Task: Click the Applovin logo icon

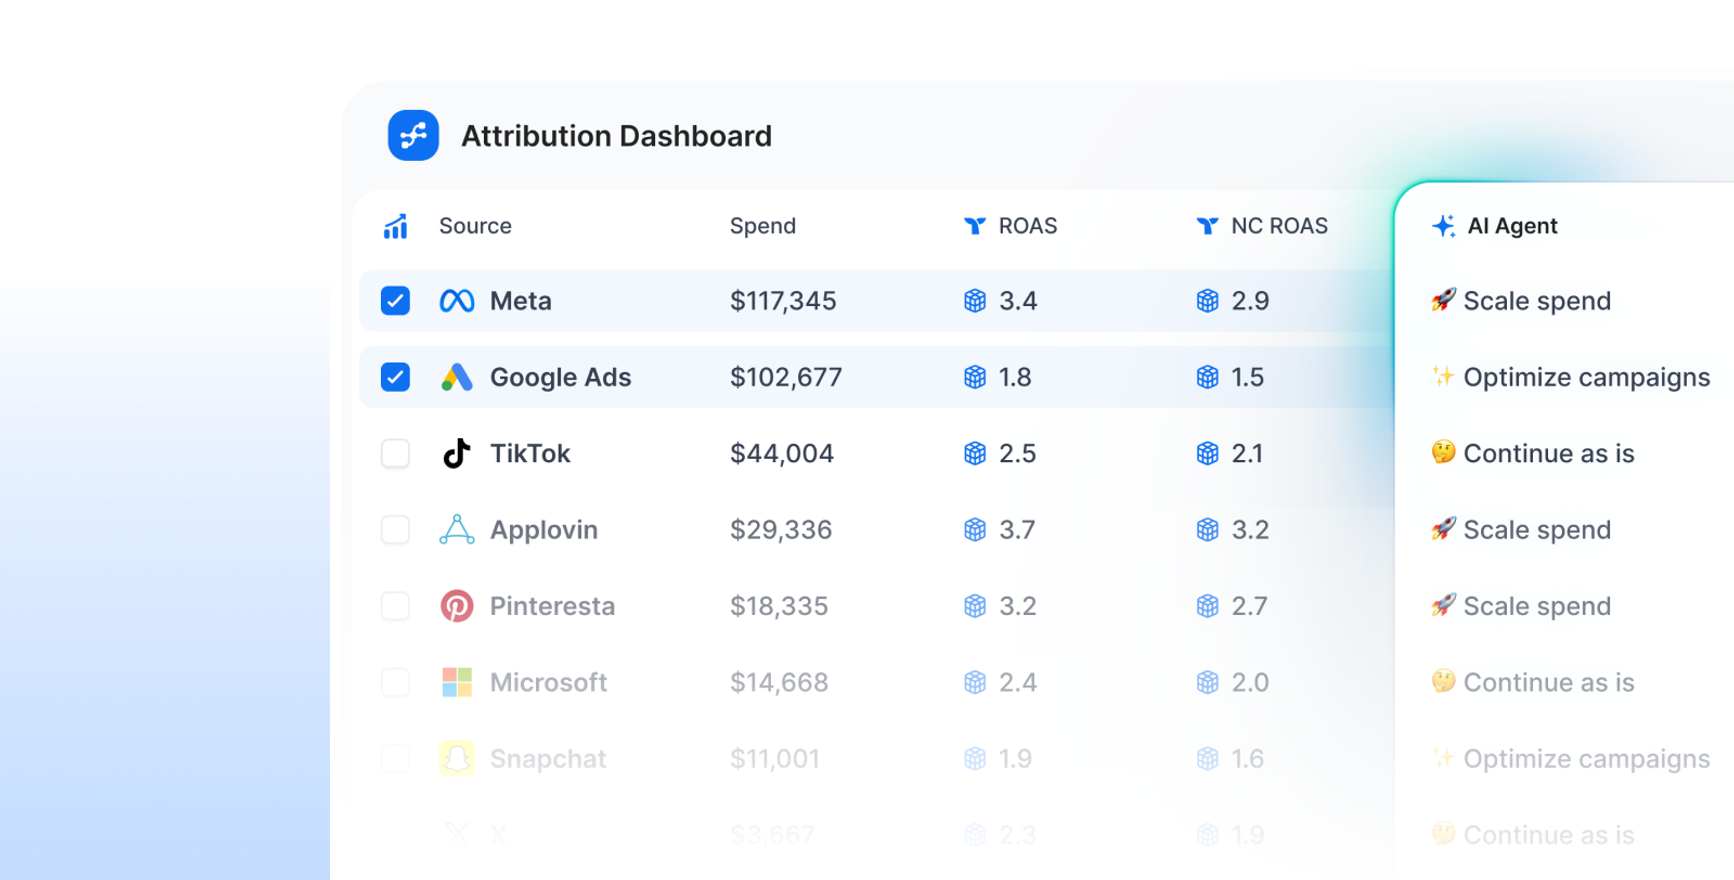Action: click(457, 529)
